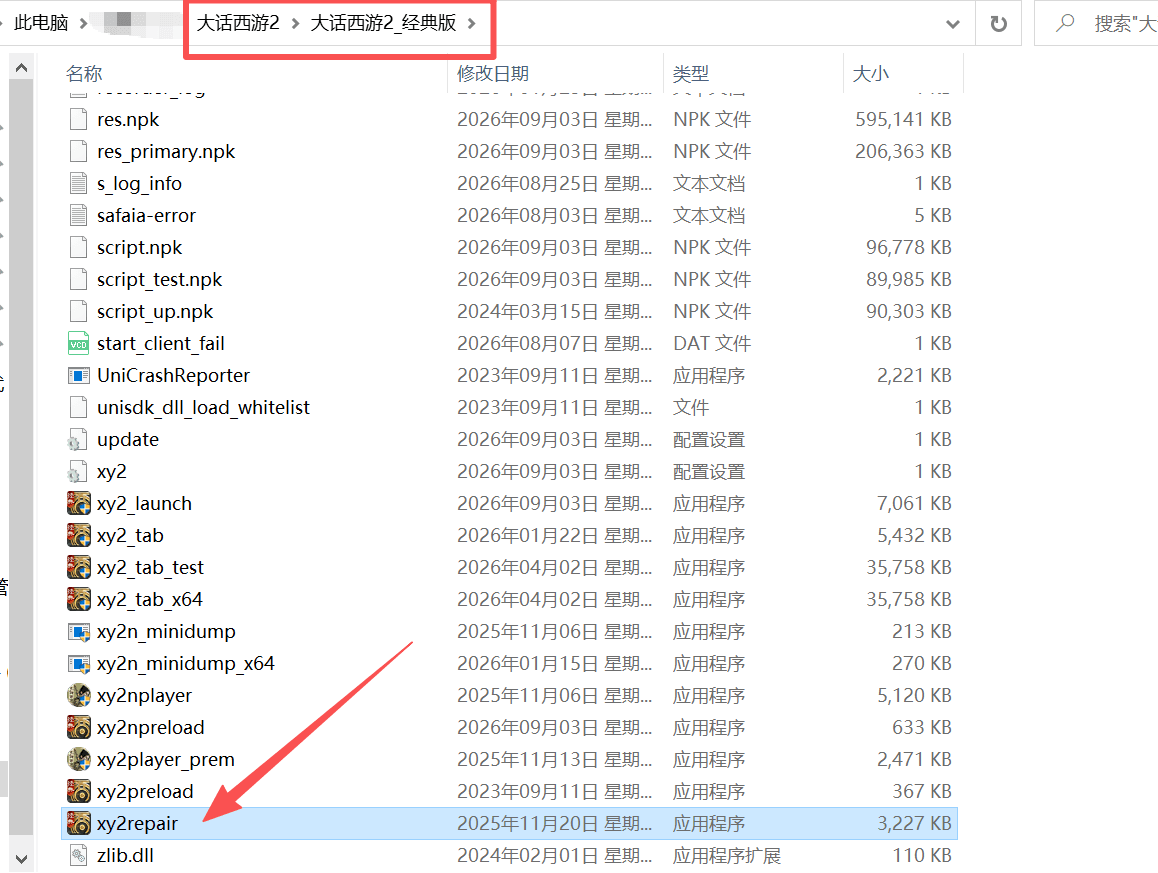1158x873 pixels.
Task: Select the zlib.dll file name
Action: pyautogui.click(x=126, y=855)
